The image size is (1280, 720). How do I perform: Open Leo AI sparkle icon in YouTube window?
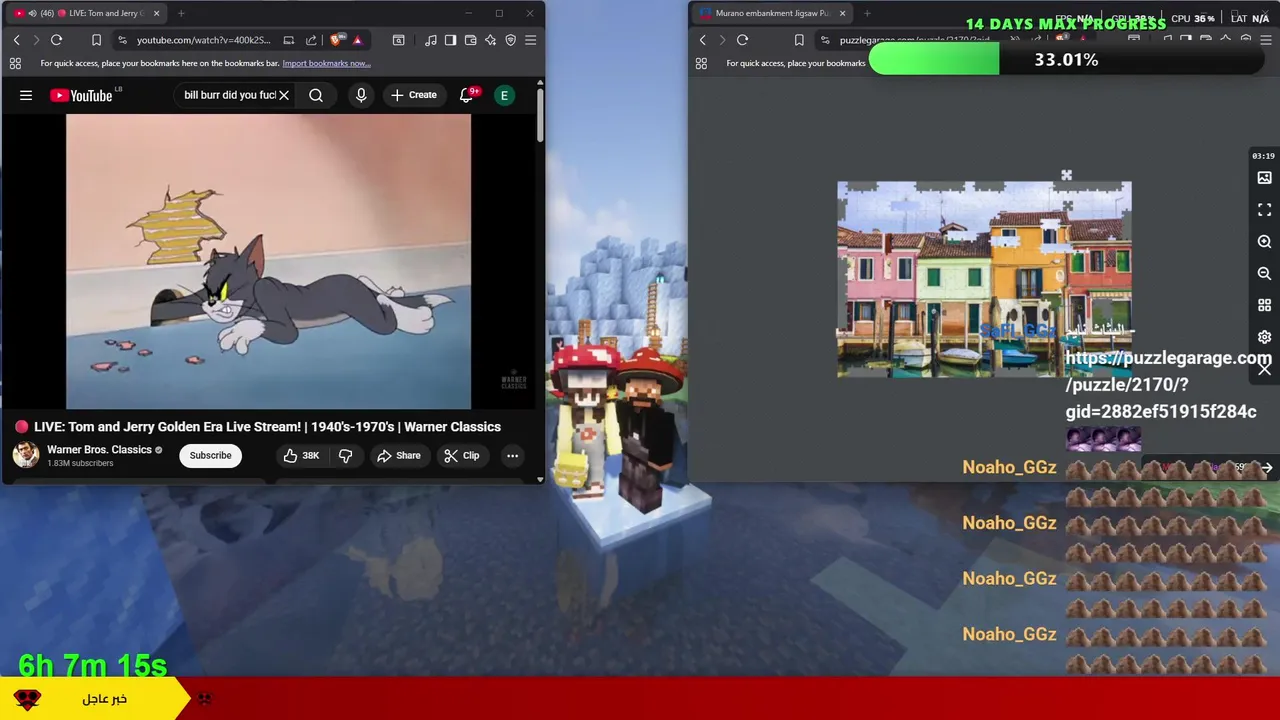490,40
